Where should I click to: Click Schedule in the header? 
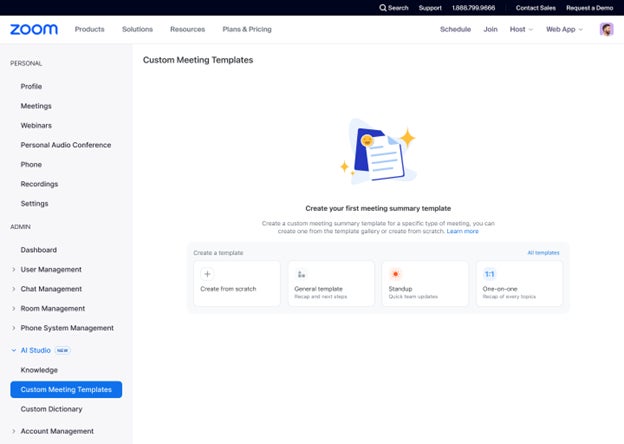pyautogui.click(x=455, y=29)
